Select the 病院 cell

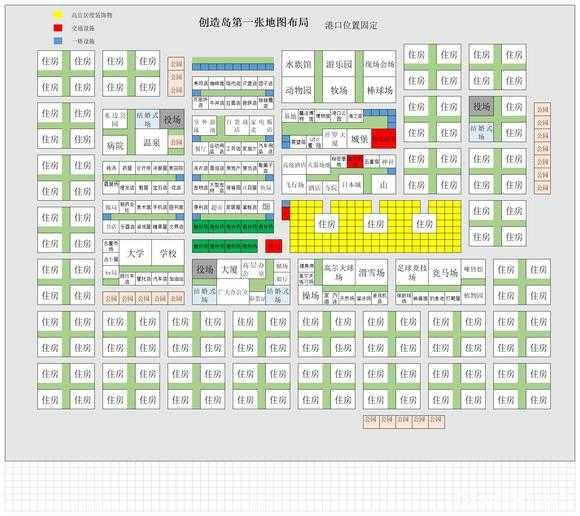click(115, 146)
